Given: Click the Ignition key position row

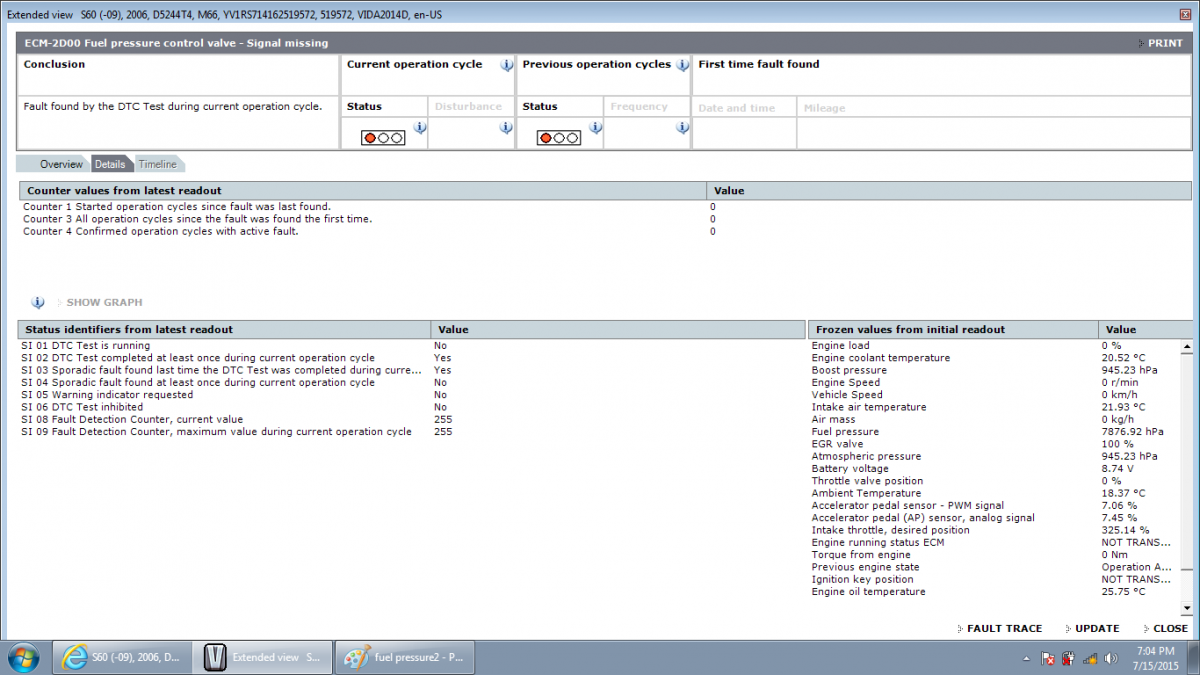Looking at the screenshot, I should click(x=994, y=579).
